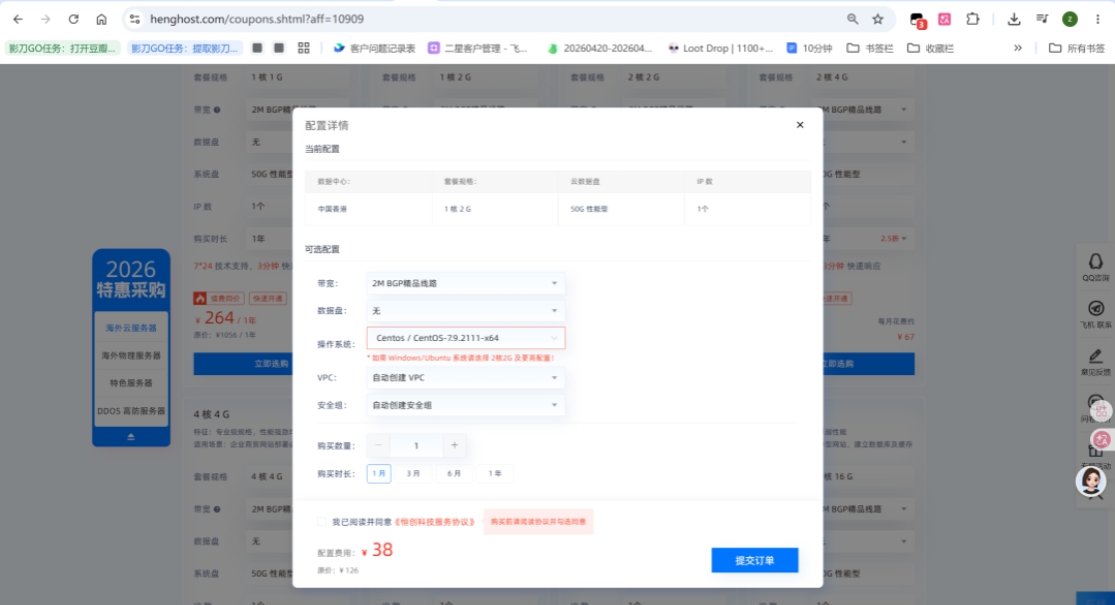Open the pink translate extension icon
1115x605 pixels.
pos(944,19)
